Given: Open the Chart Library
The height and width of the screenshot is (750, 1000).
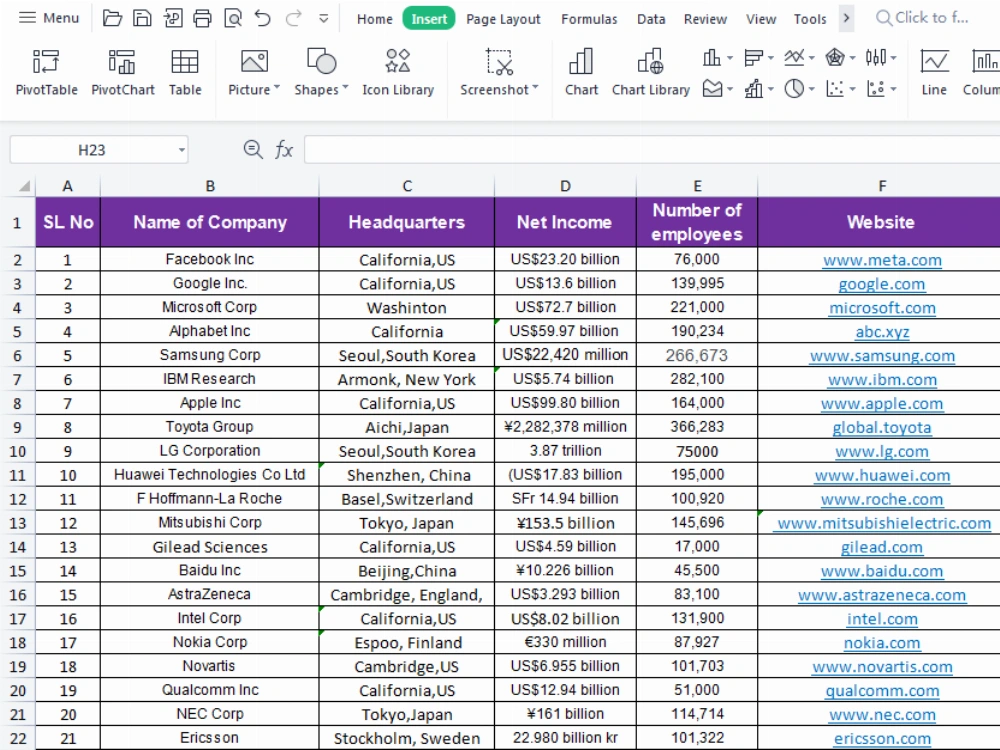Looking at the screenshot, I should coord(651,73).
